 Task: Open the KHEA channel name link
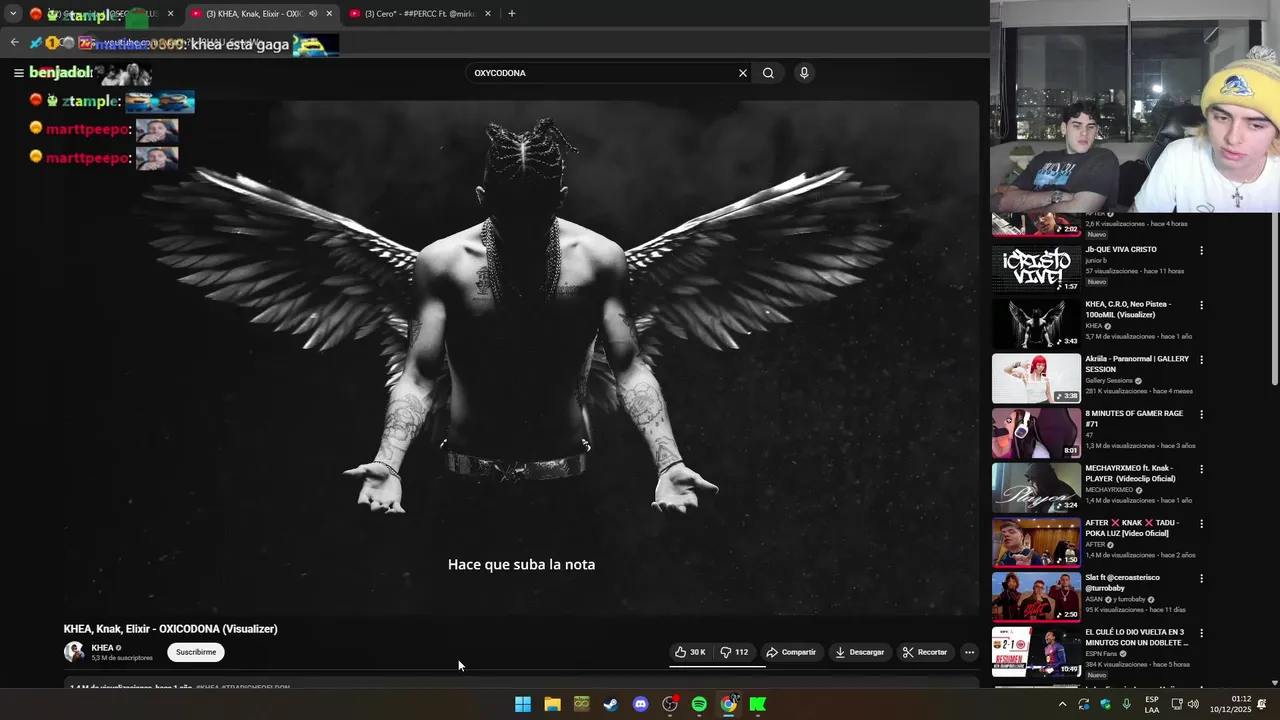pyautogui.click(x=102, y=648)
